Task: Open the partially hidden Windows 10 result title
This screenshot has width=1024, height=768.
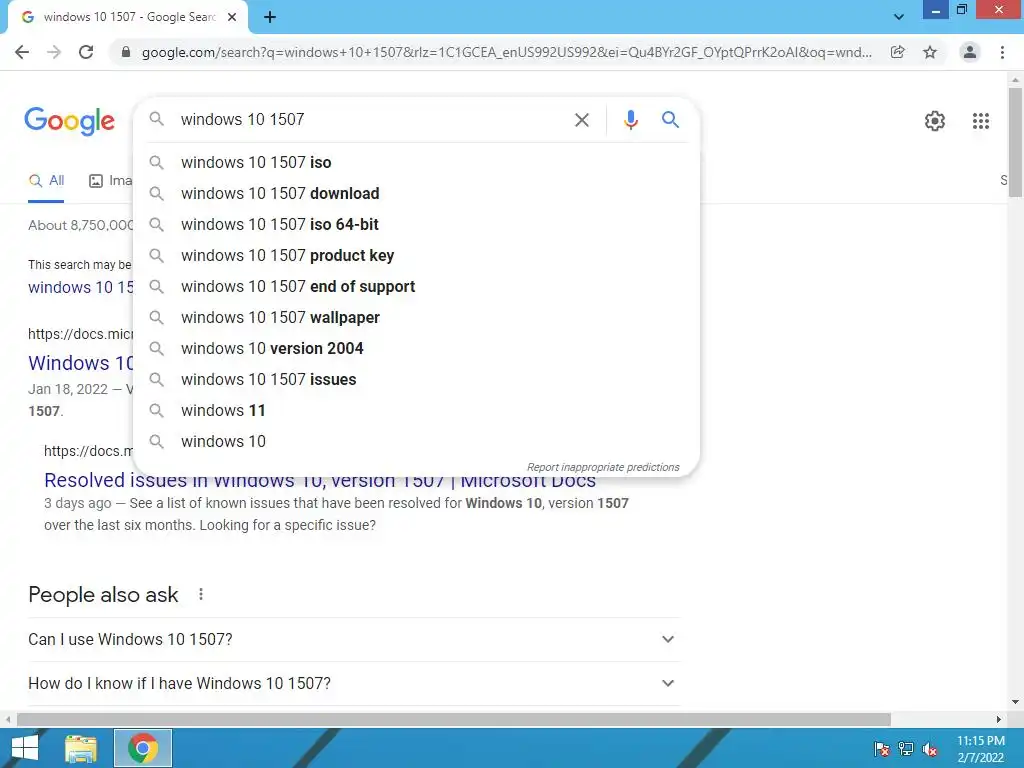Action: (80, 362)
